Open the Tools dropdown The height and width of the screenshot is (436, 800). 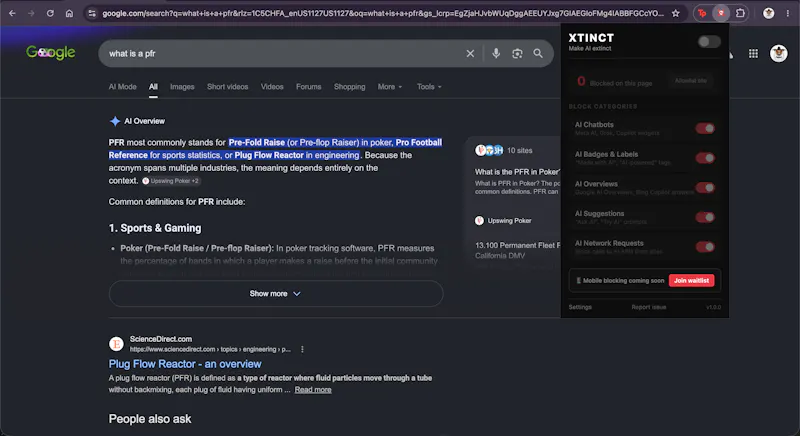[x=429, y=87]
